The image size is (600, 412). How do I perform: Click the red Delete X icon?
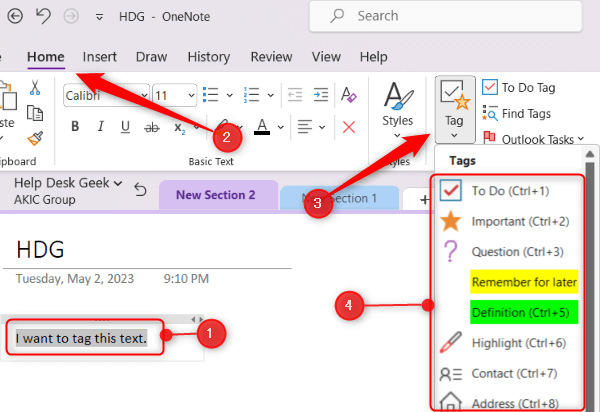349,127
